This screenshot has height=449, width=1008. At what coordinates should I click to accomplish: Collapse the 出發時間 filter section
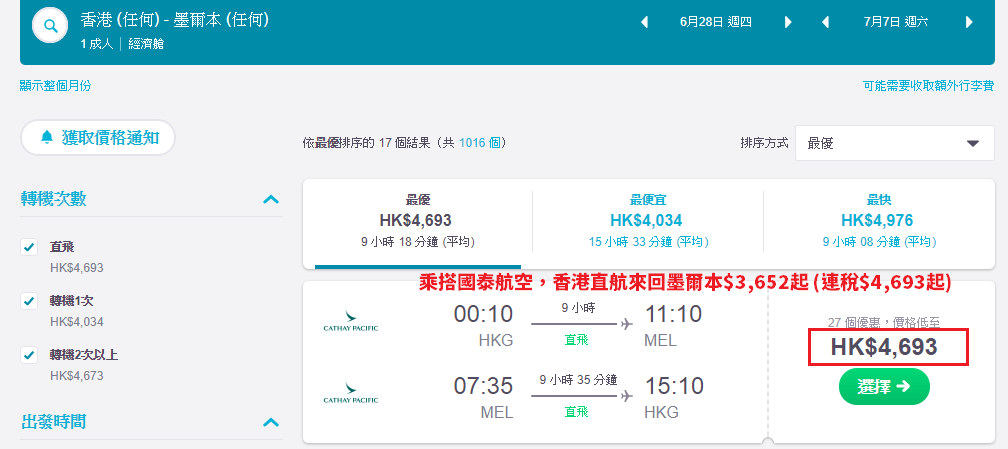(x=271, y=423)
